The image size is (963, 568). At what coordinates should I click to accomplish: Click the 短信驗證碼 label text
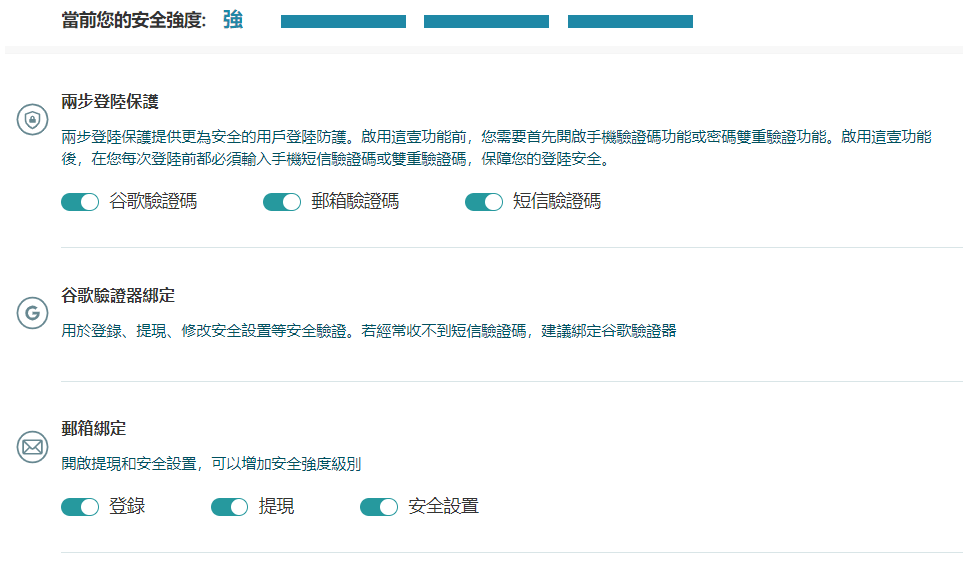[x=557, y=201]
